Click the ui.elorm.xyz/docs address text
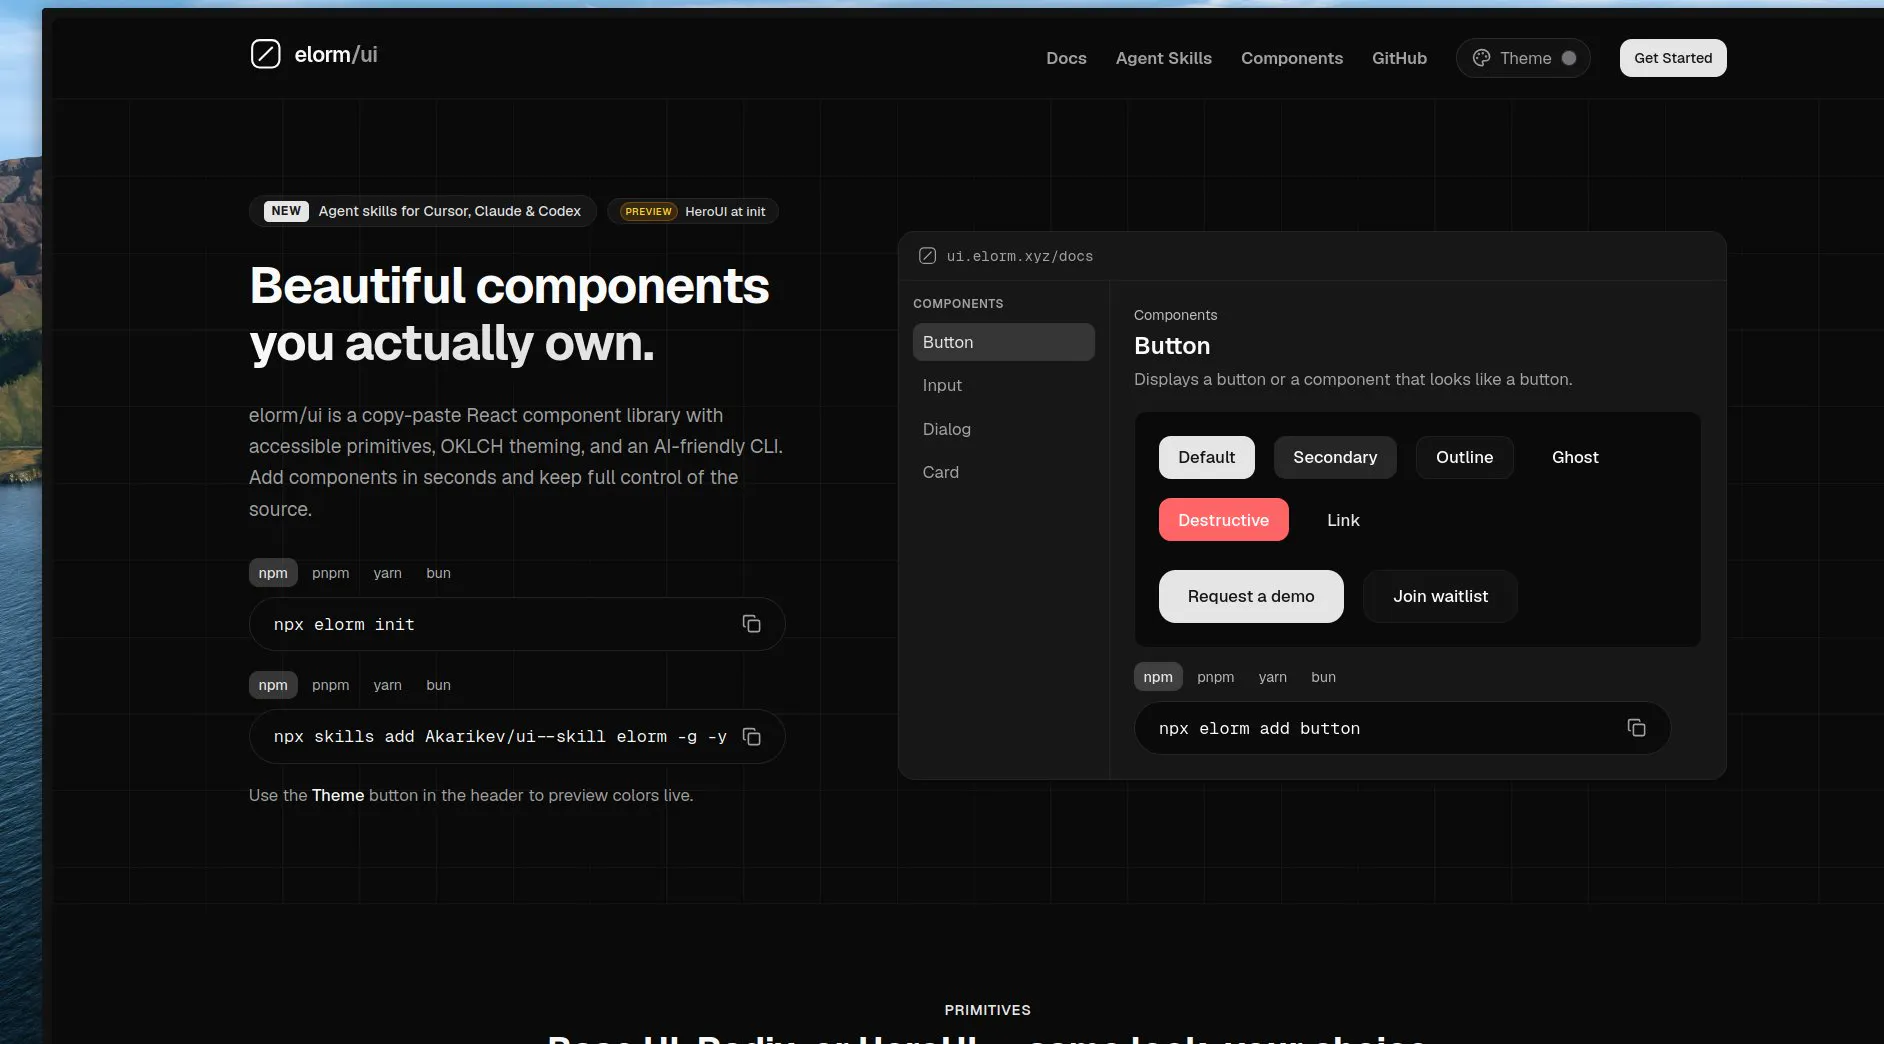This screenshot has width=1884, height=1044. click(1020, 256)
